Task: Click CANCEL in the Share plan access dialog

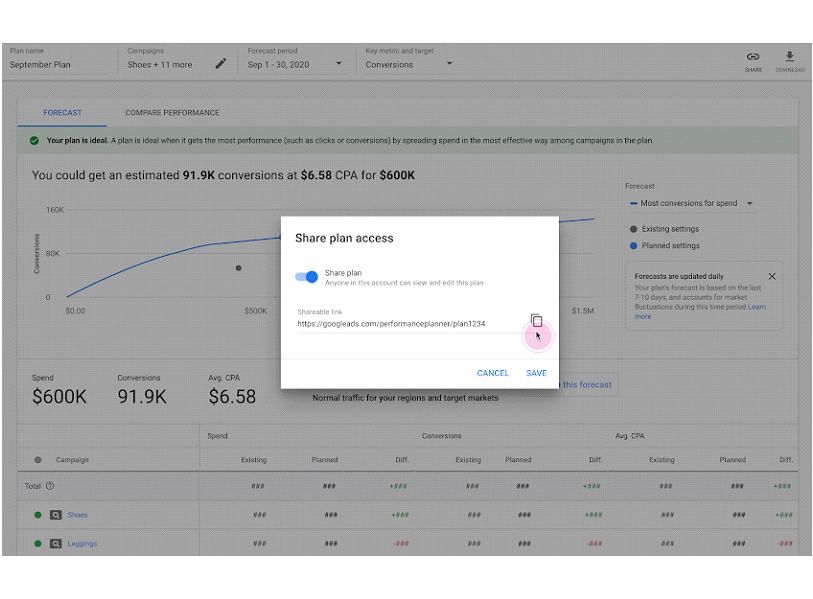Action: tap(493, 373)
